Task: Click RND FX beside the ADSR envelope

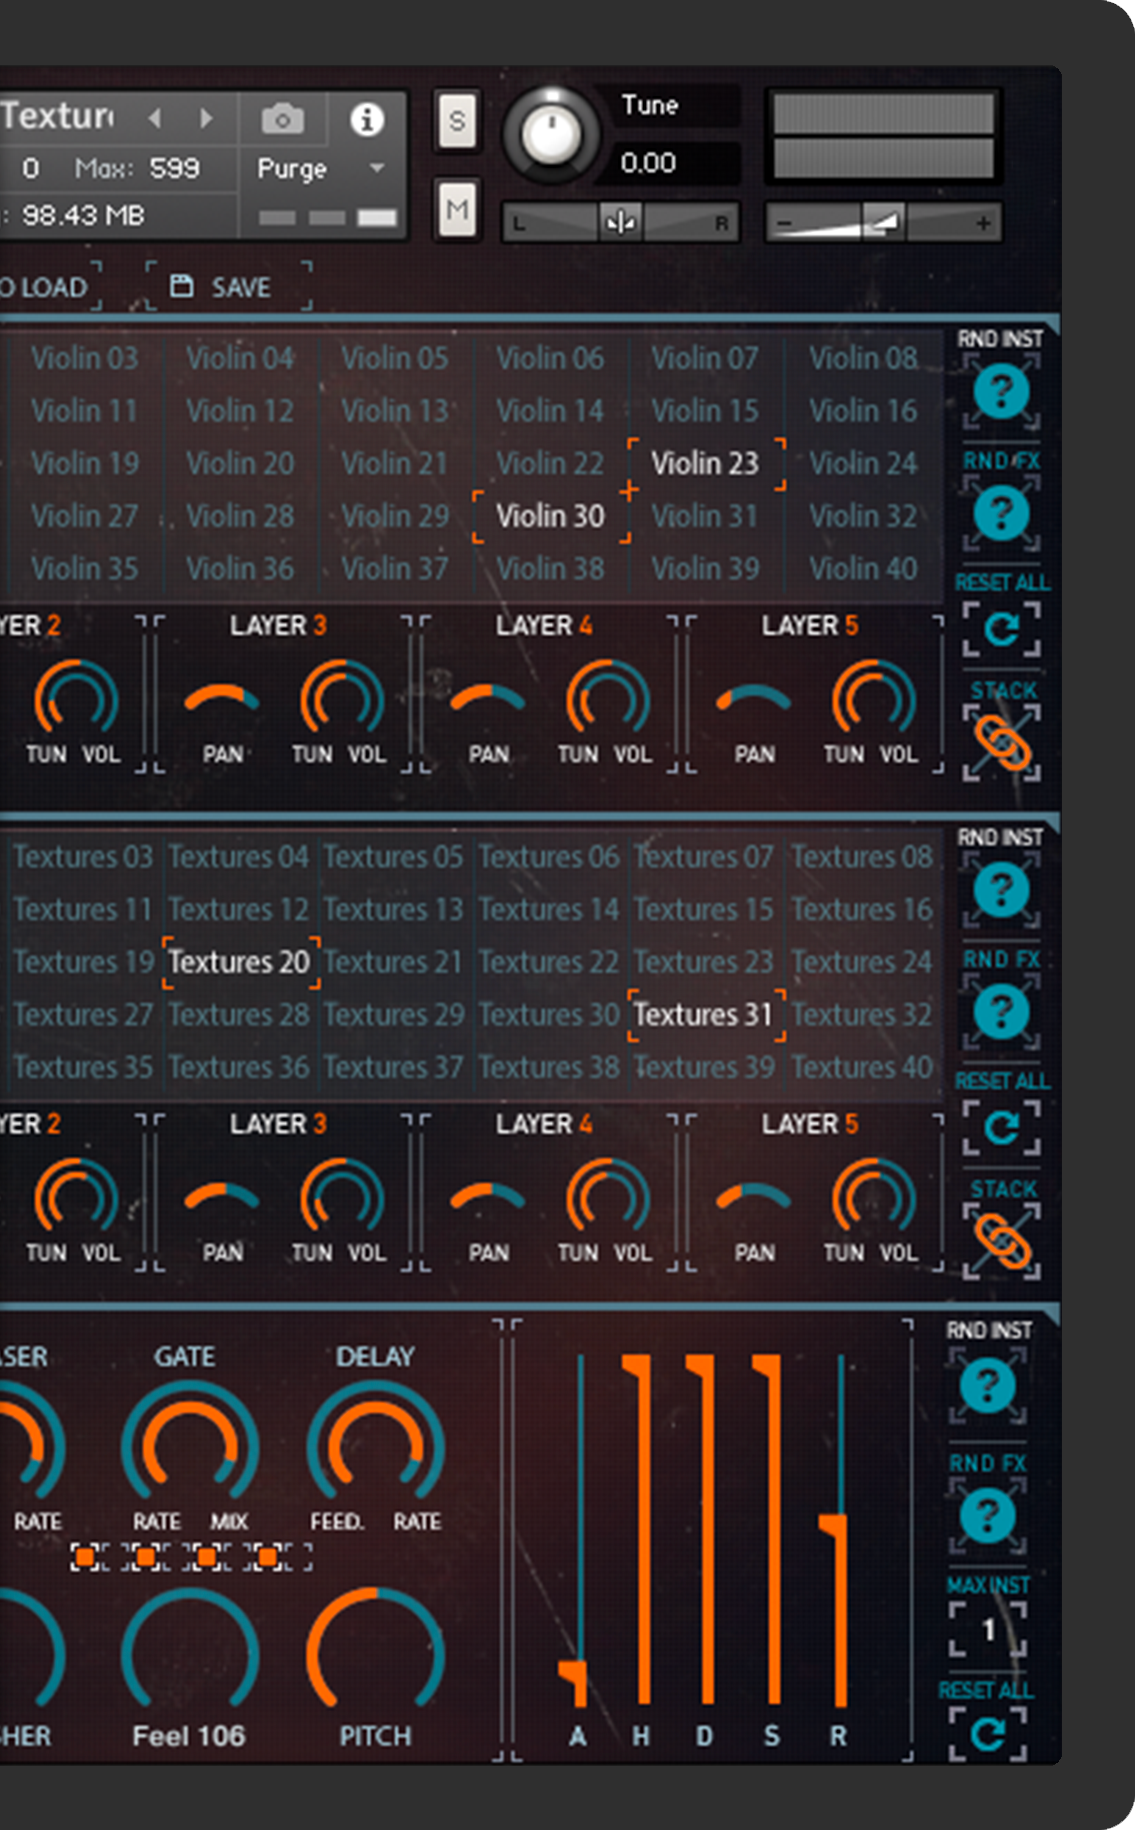Action: click(x=987, y=1515)
